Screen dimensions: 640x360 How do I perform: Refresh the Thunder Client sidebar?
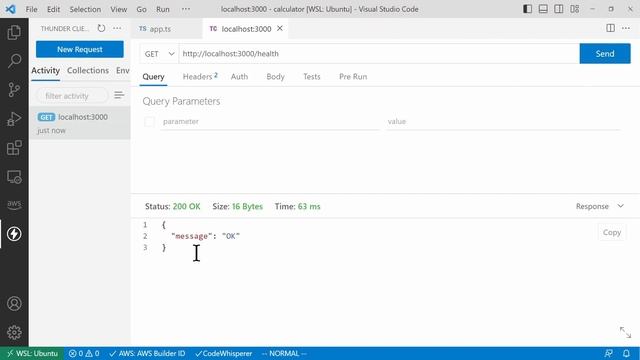(101, 28)
